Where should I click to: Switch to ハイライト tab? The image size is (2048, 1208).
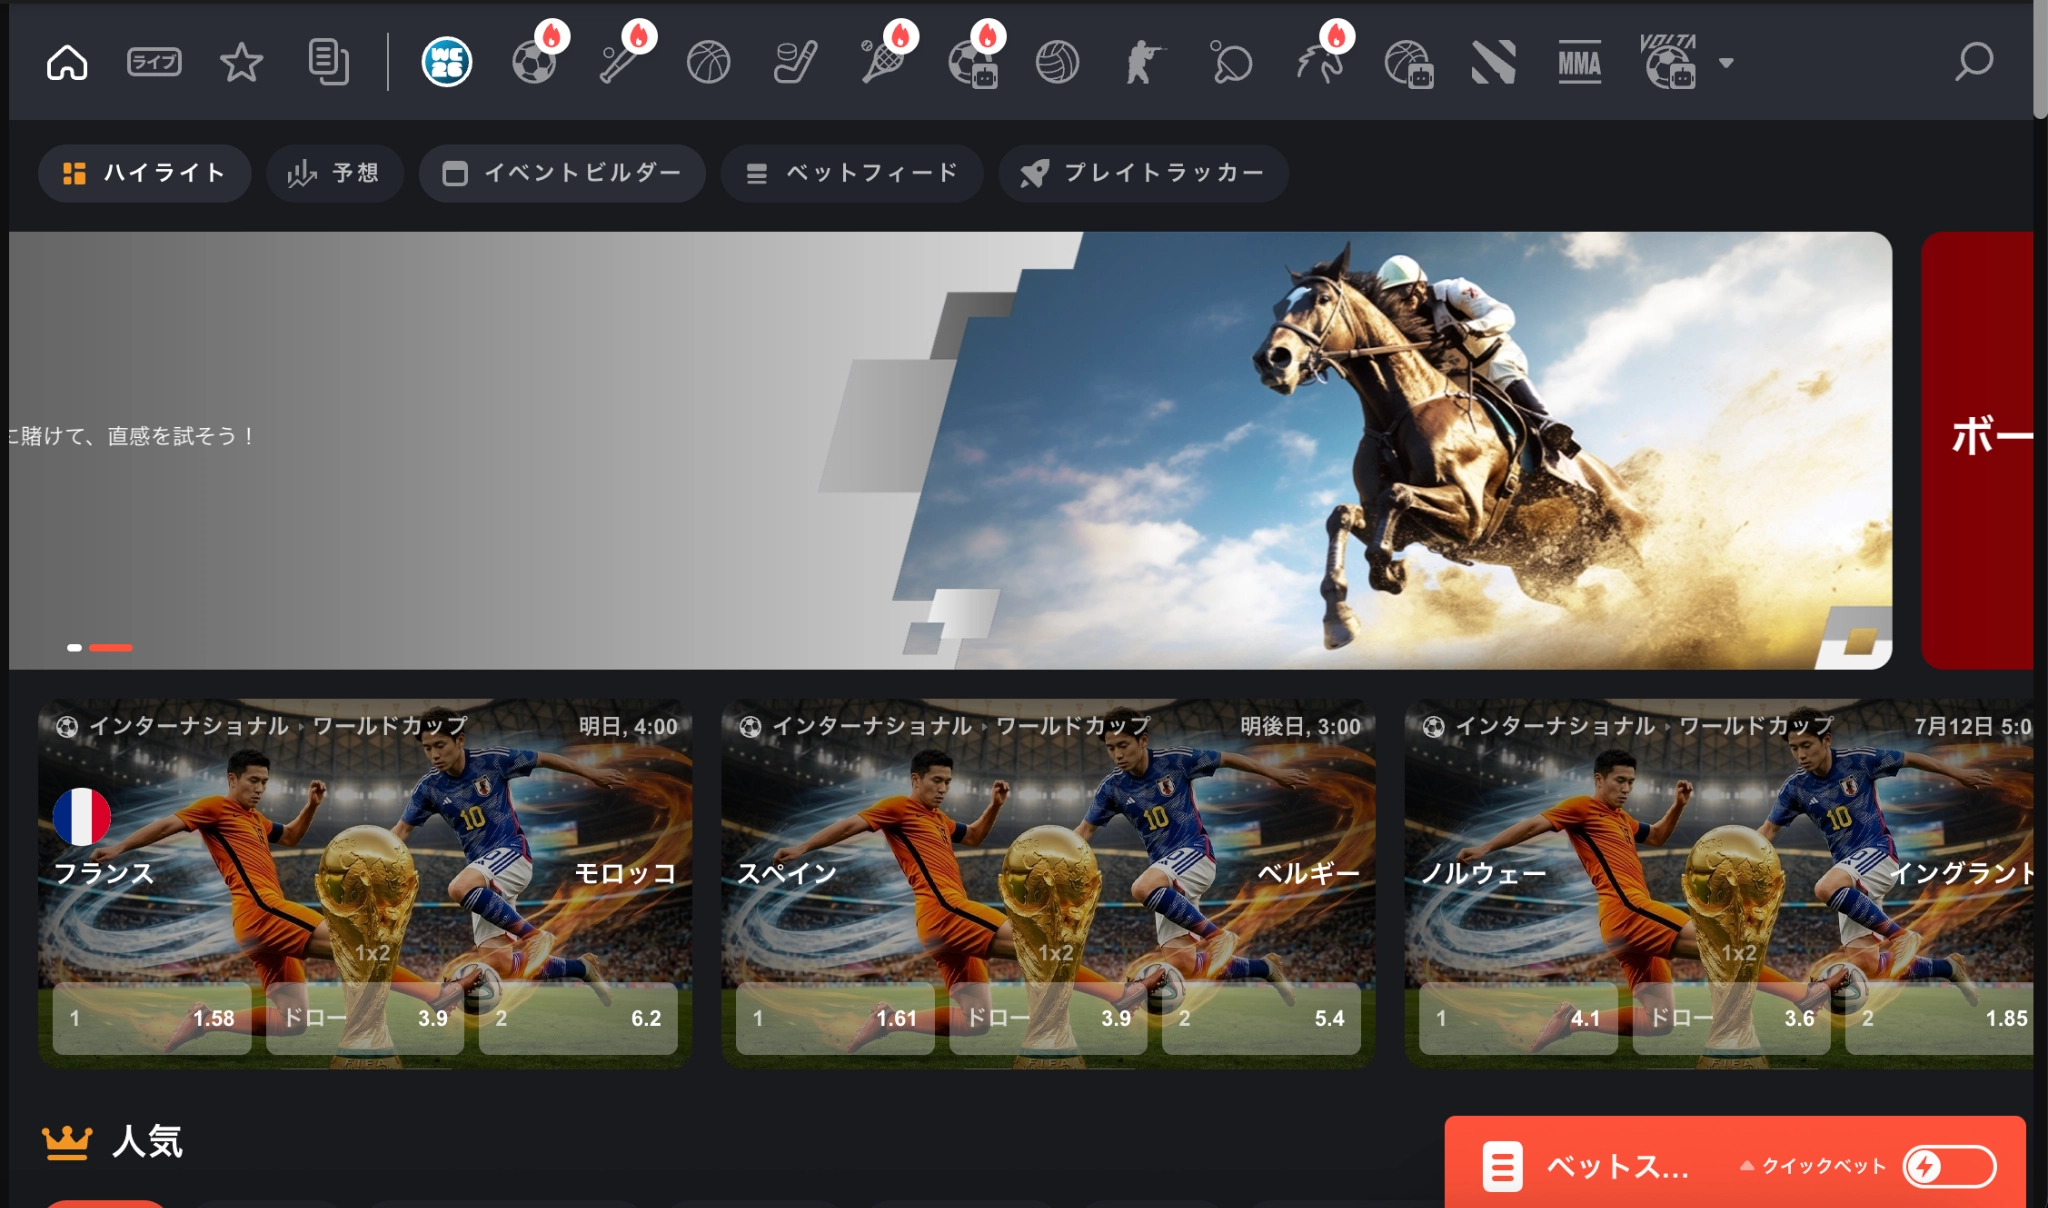pyautogui.click(x=144, y=173)
